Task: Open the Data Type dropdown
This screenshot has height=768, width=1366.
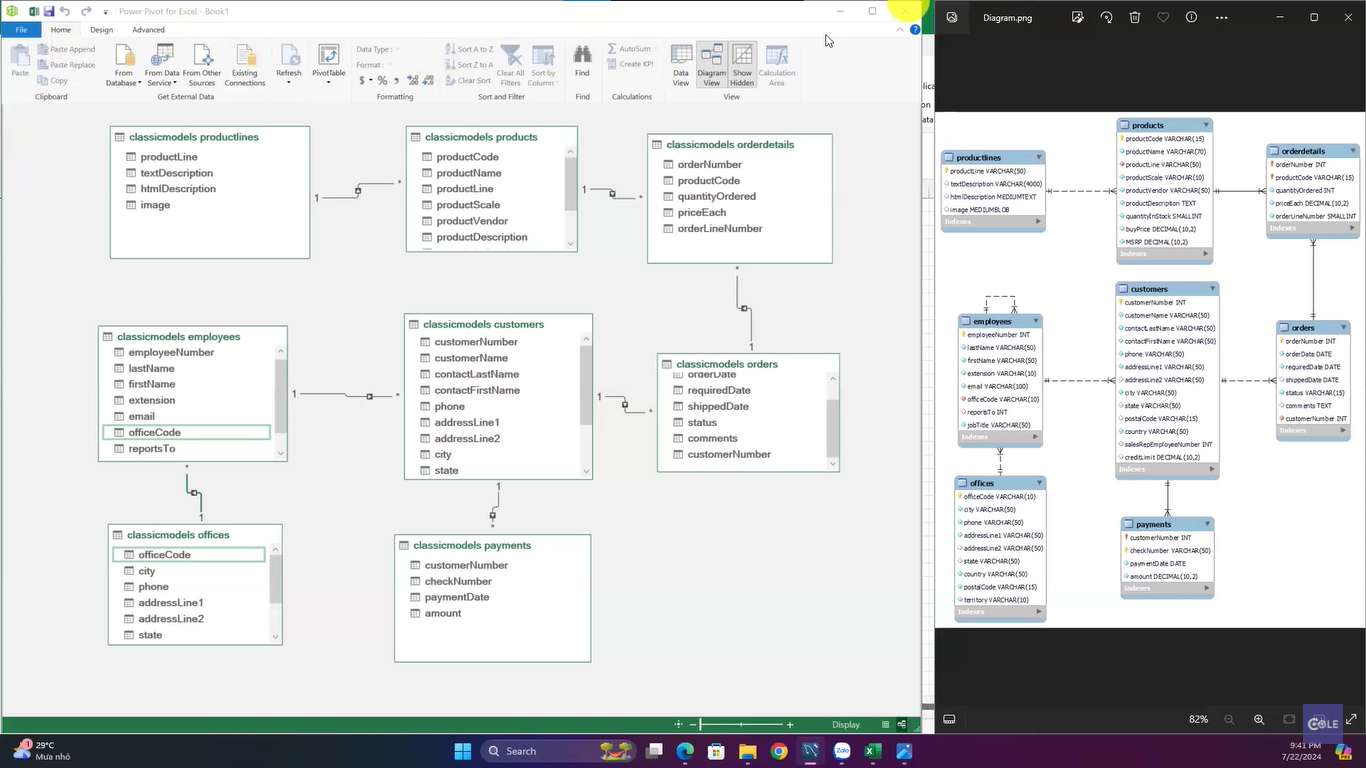Action: 377,49
